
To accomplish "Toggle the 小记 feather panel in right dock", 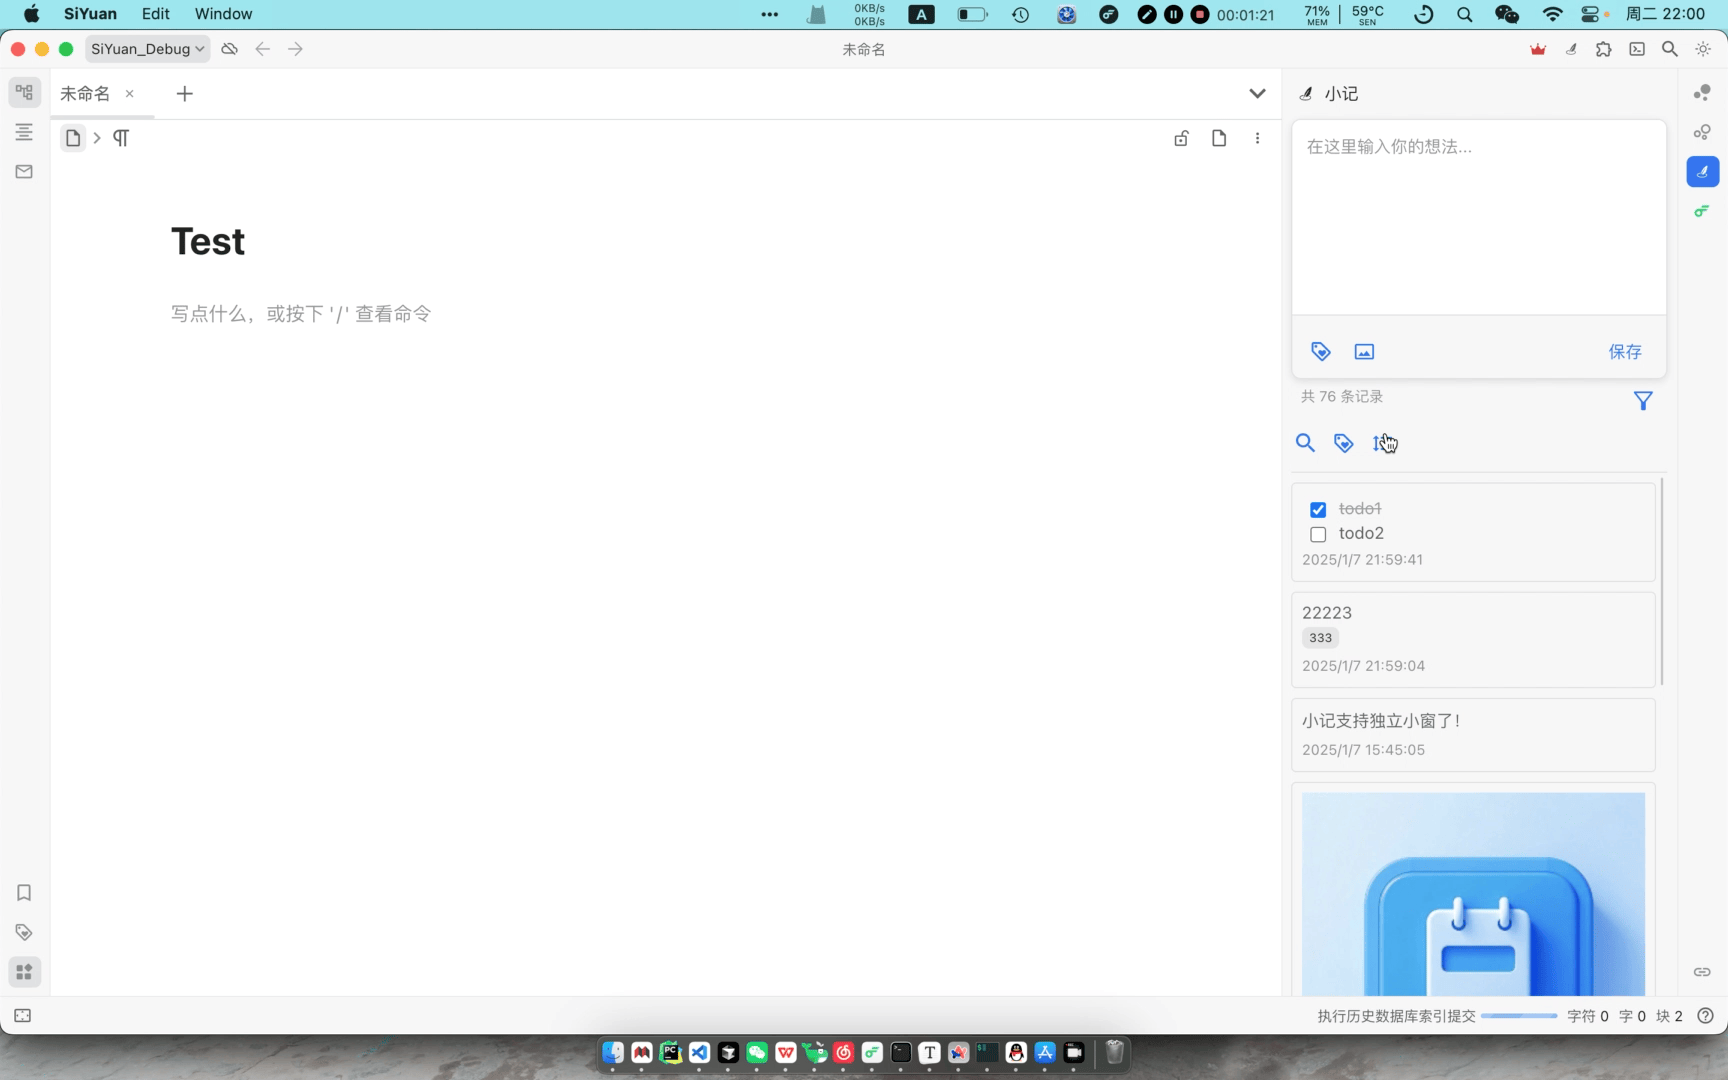I will tap(1703, 171).
